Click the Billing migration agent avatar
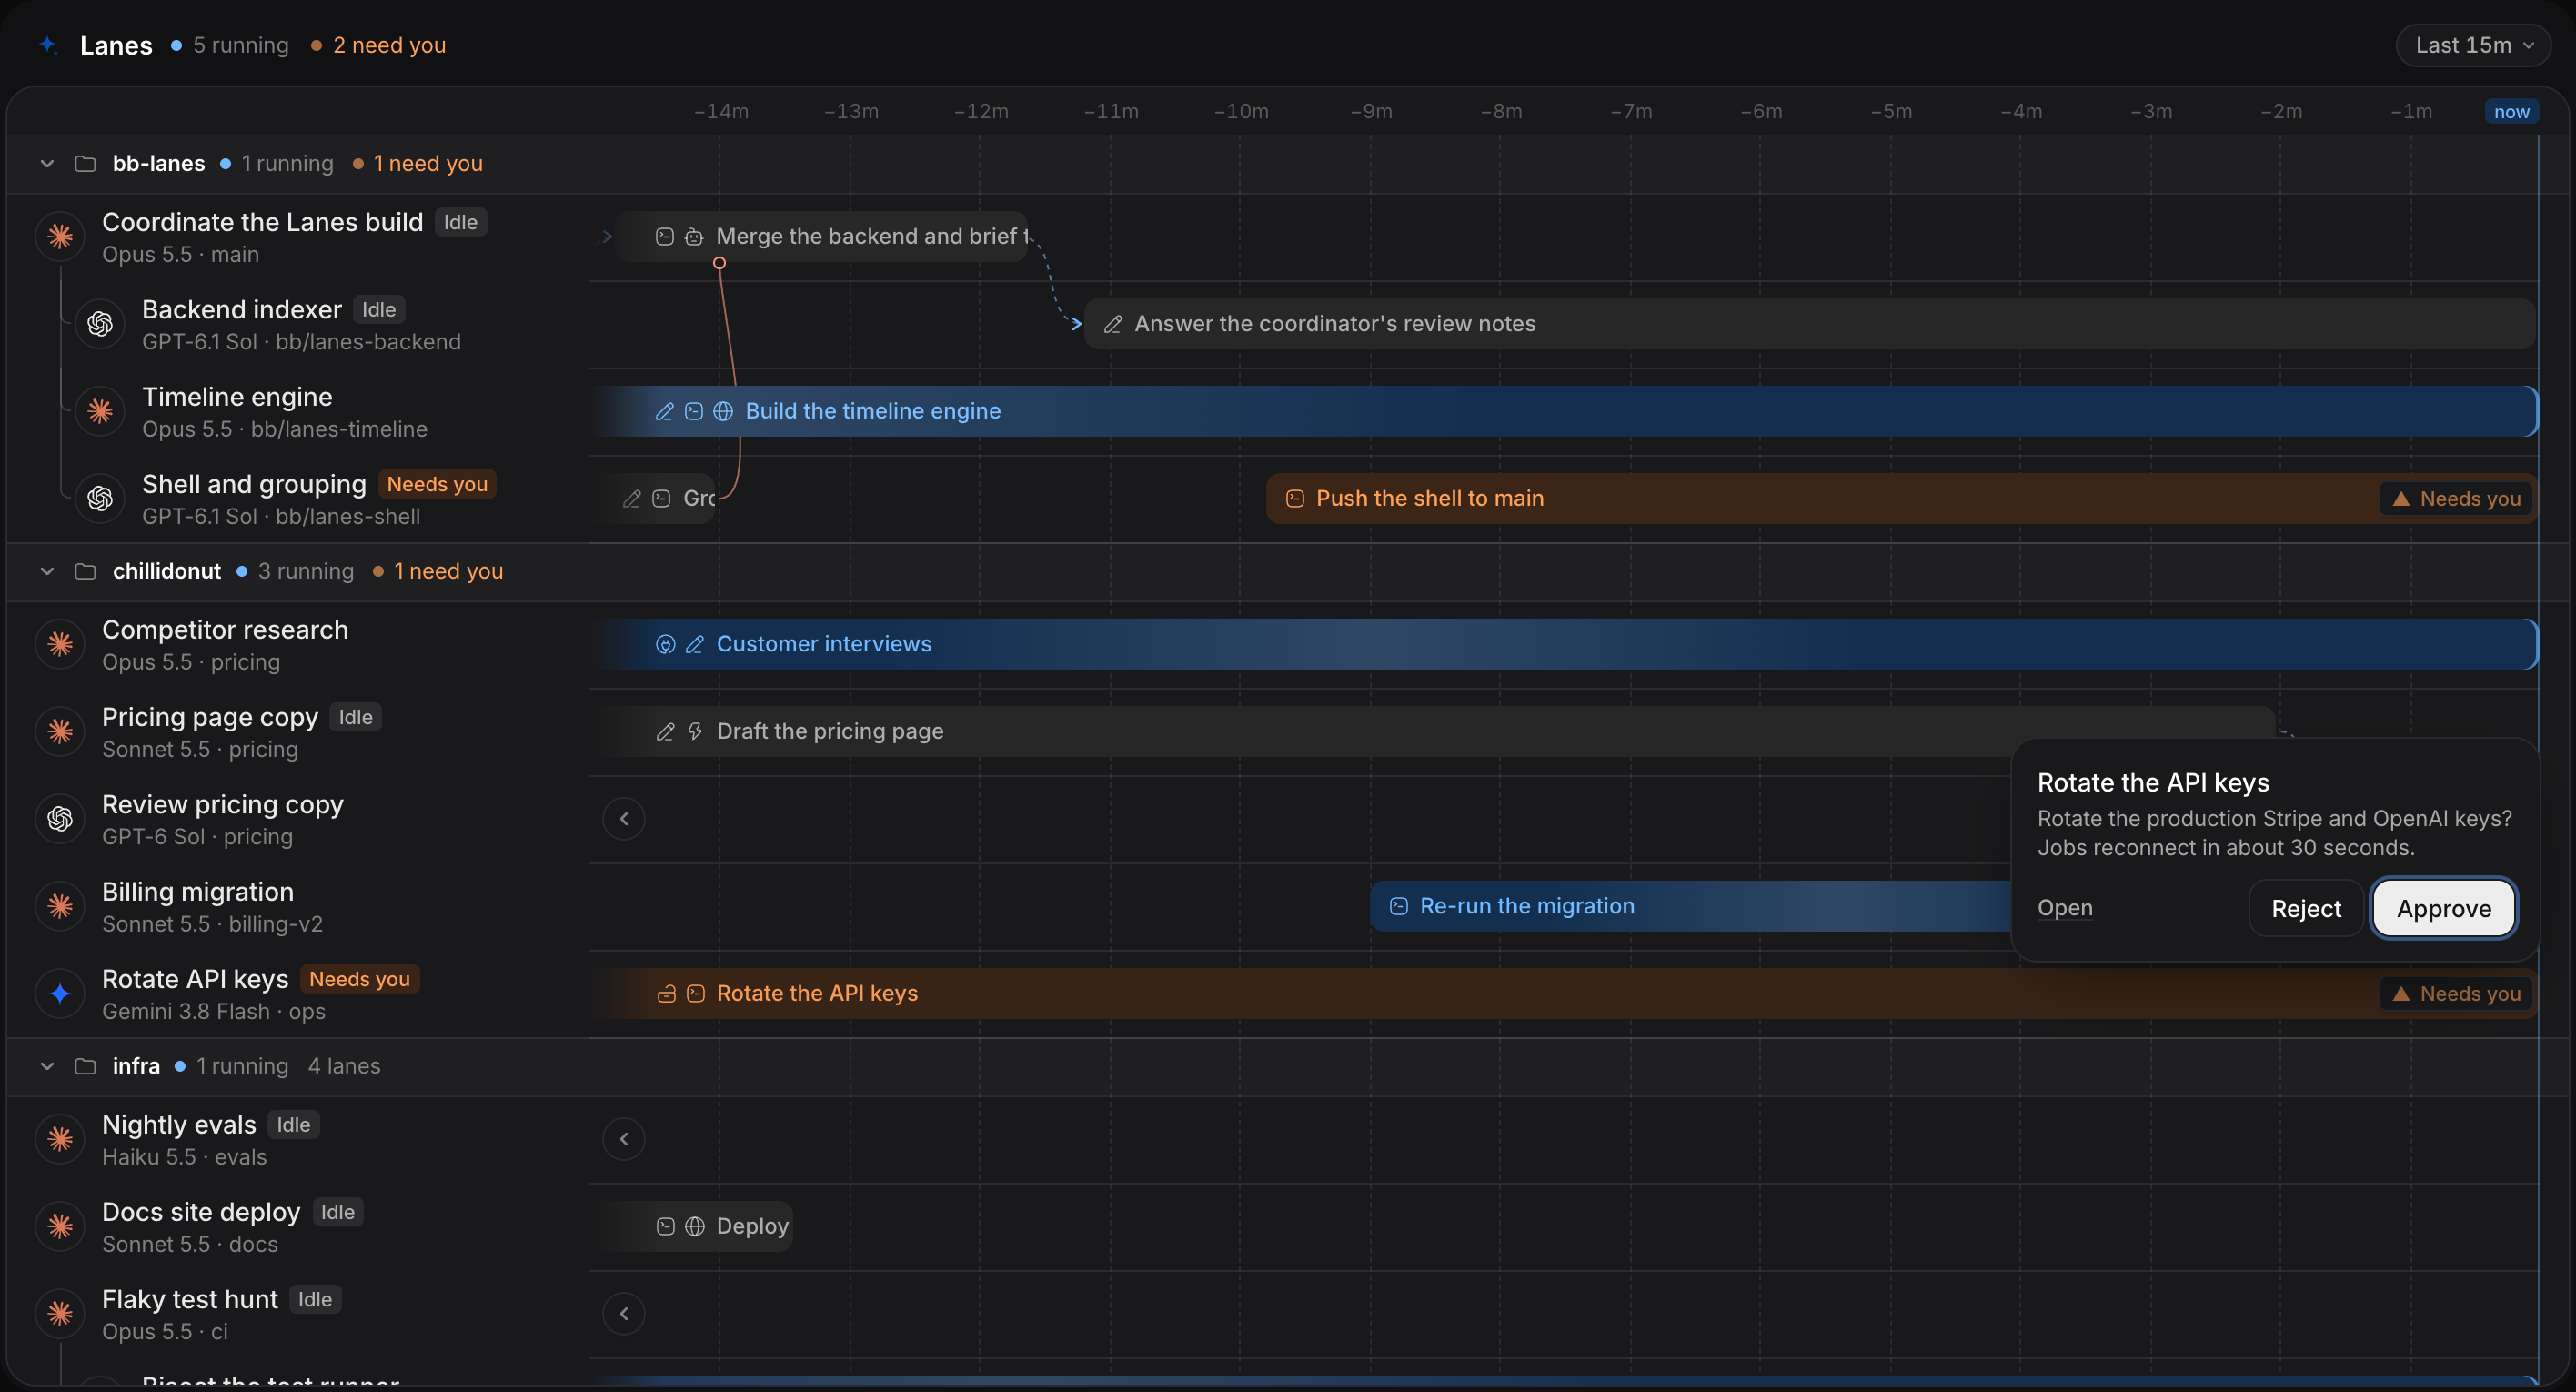This screenshot has height=1392, width=2576. click(x=60, y=906)
